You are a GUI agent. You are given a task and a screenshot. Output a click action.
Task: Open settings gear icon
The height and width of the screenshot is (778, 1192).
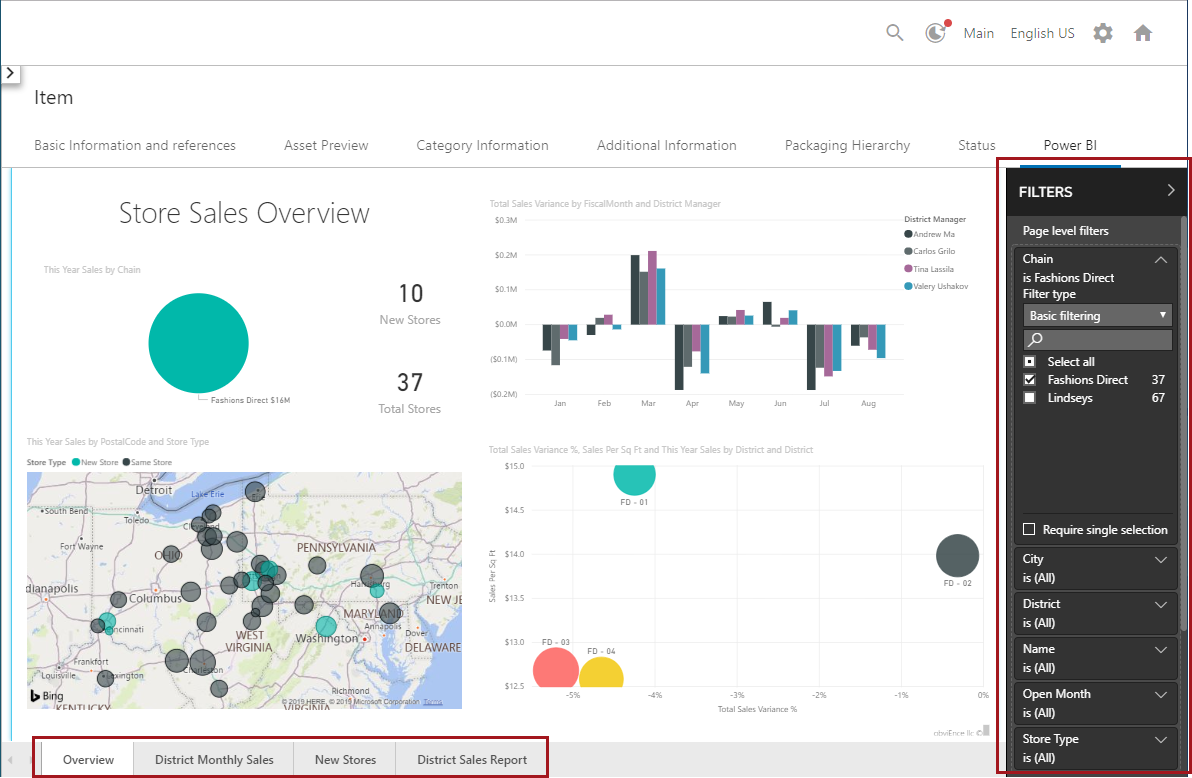click(x=1102, y=33)
